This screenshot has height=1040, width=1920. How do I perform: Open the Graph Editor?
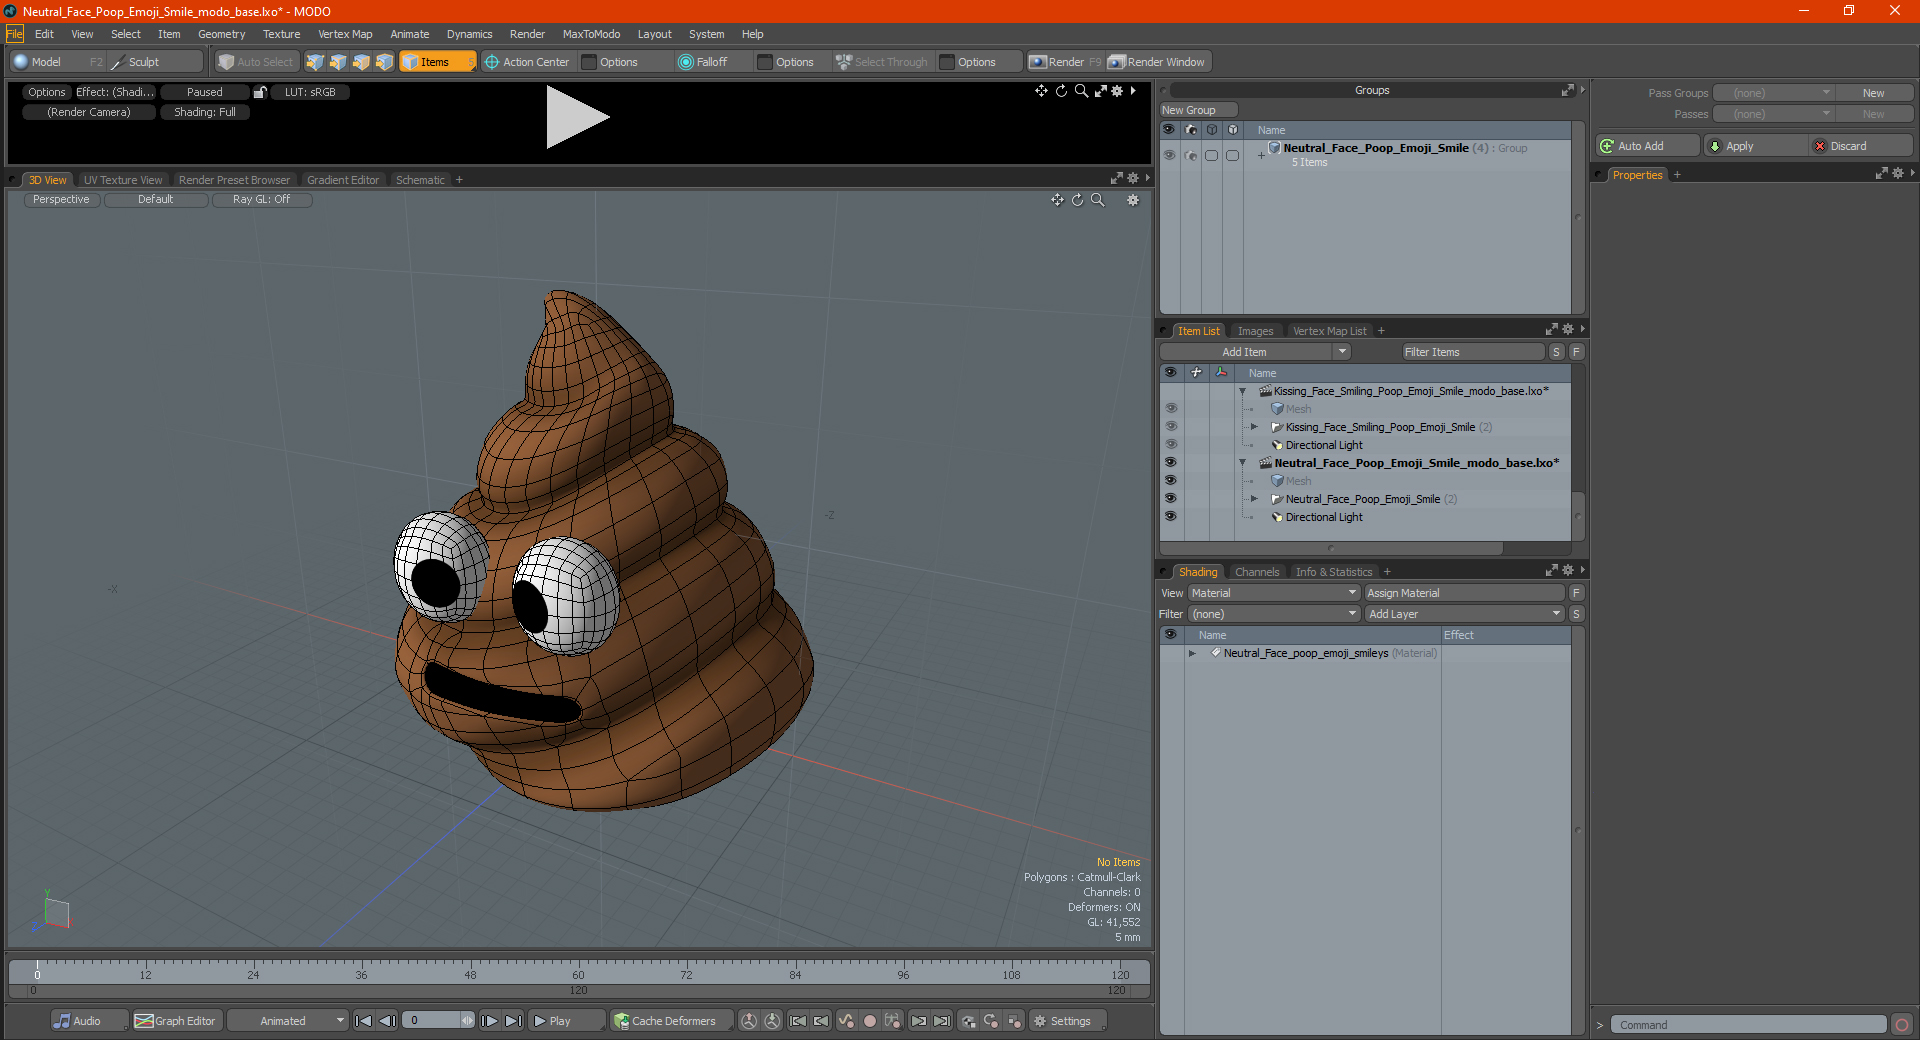[175, 1021]
